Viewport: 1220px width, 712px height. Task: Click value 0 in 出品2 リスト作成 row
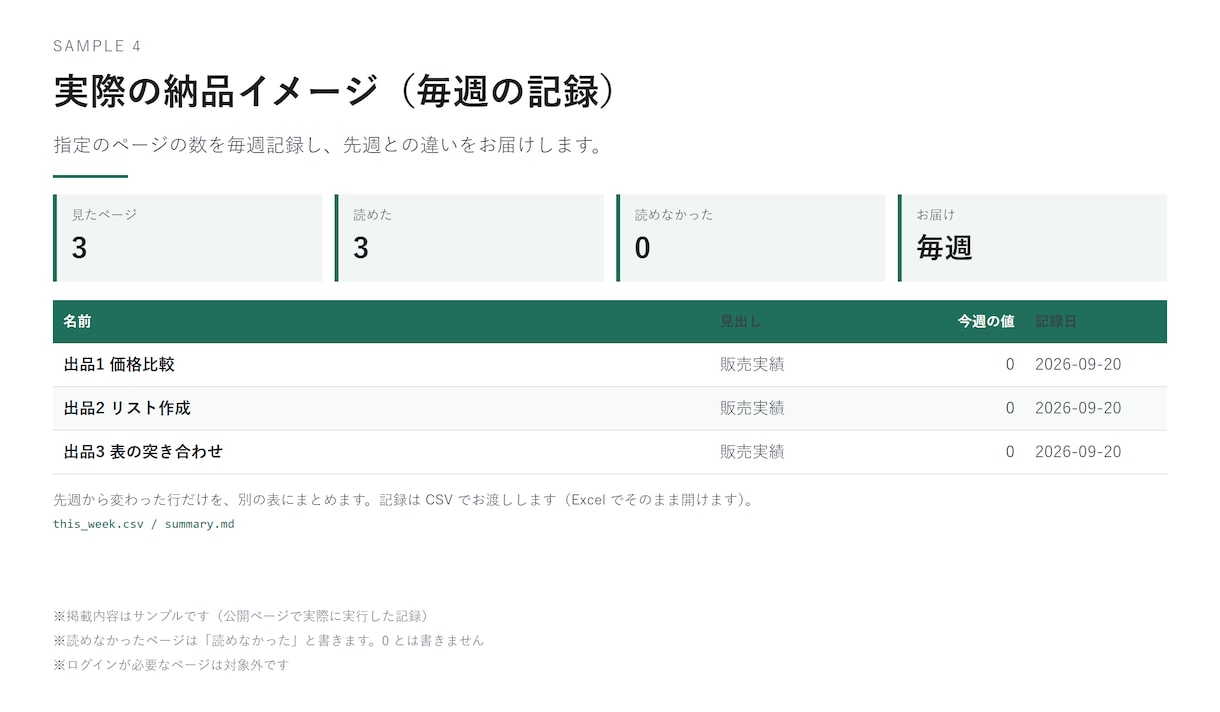pyautogui.click(x=1010, y=408)
